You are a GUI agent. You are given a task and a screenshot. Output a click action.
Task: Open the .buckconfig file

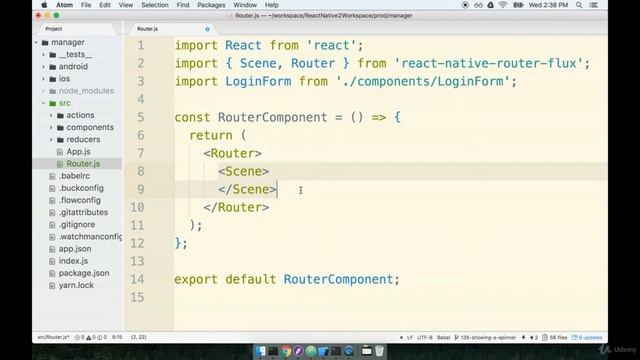click(81, 188)
